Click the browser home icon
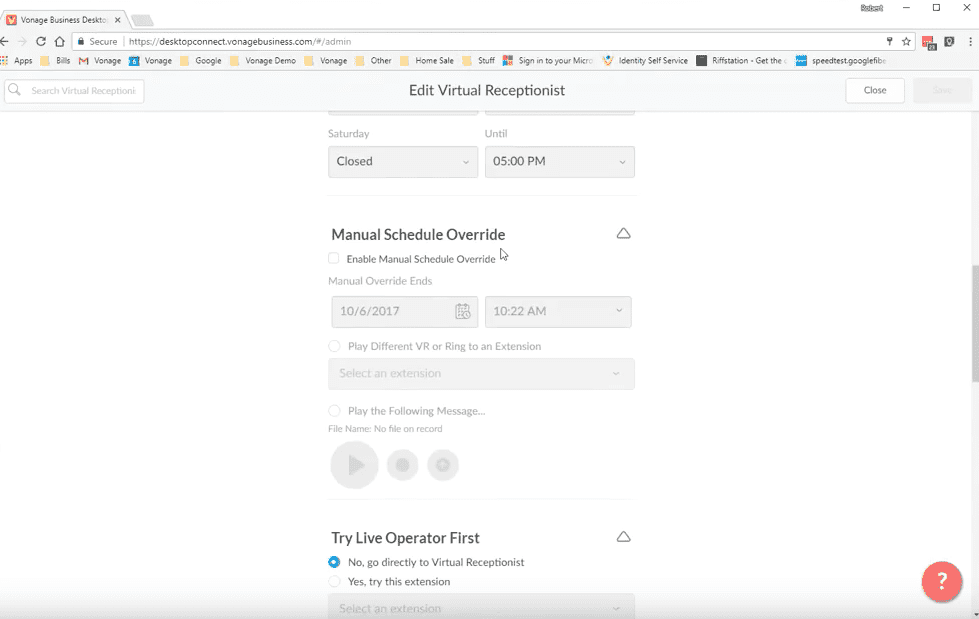The width and height of the screenshot is (979, 619). click(60, 42)
